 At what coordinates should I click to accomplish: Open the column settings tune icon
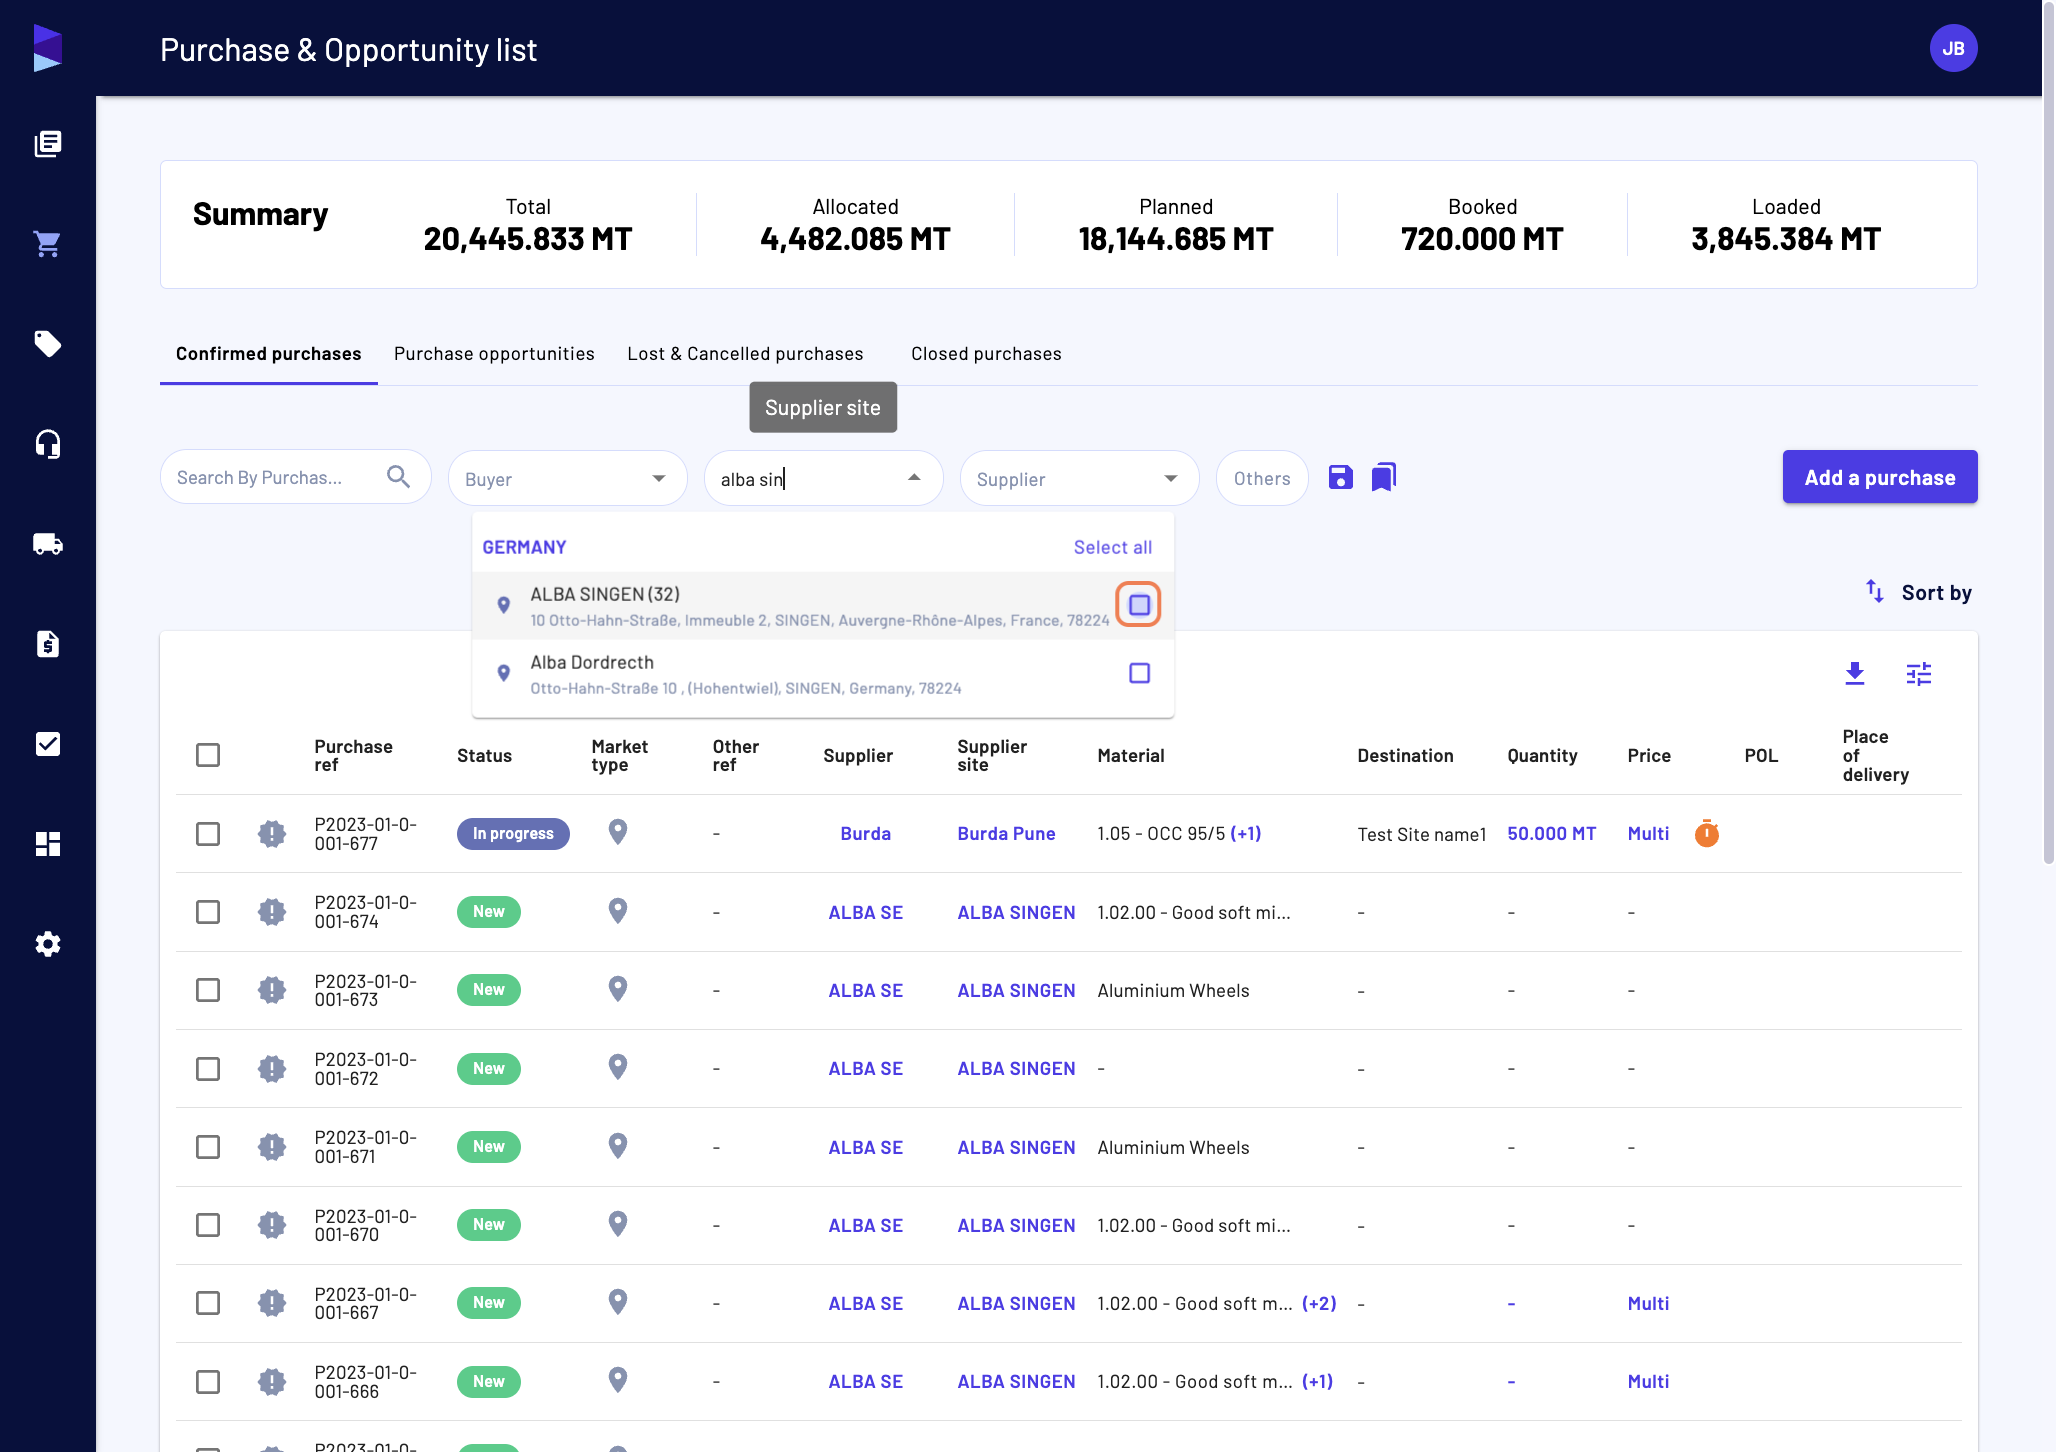click(1918, 673)
